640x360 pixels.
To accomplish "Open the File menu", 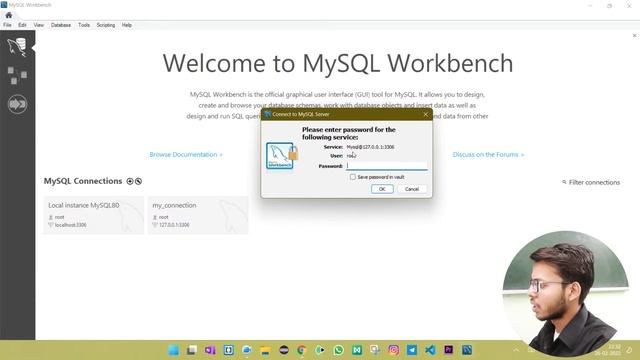I will click(x=7, y=25).
